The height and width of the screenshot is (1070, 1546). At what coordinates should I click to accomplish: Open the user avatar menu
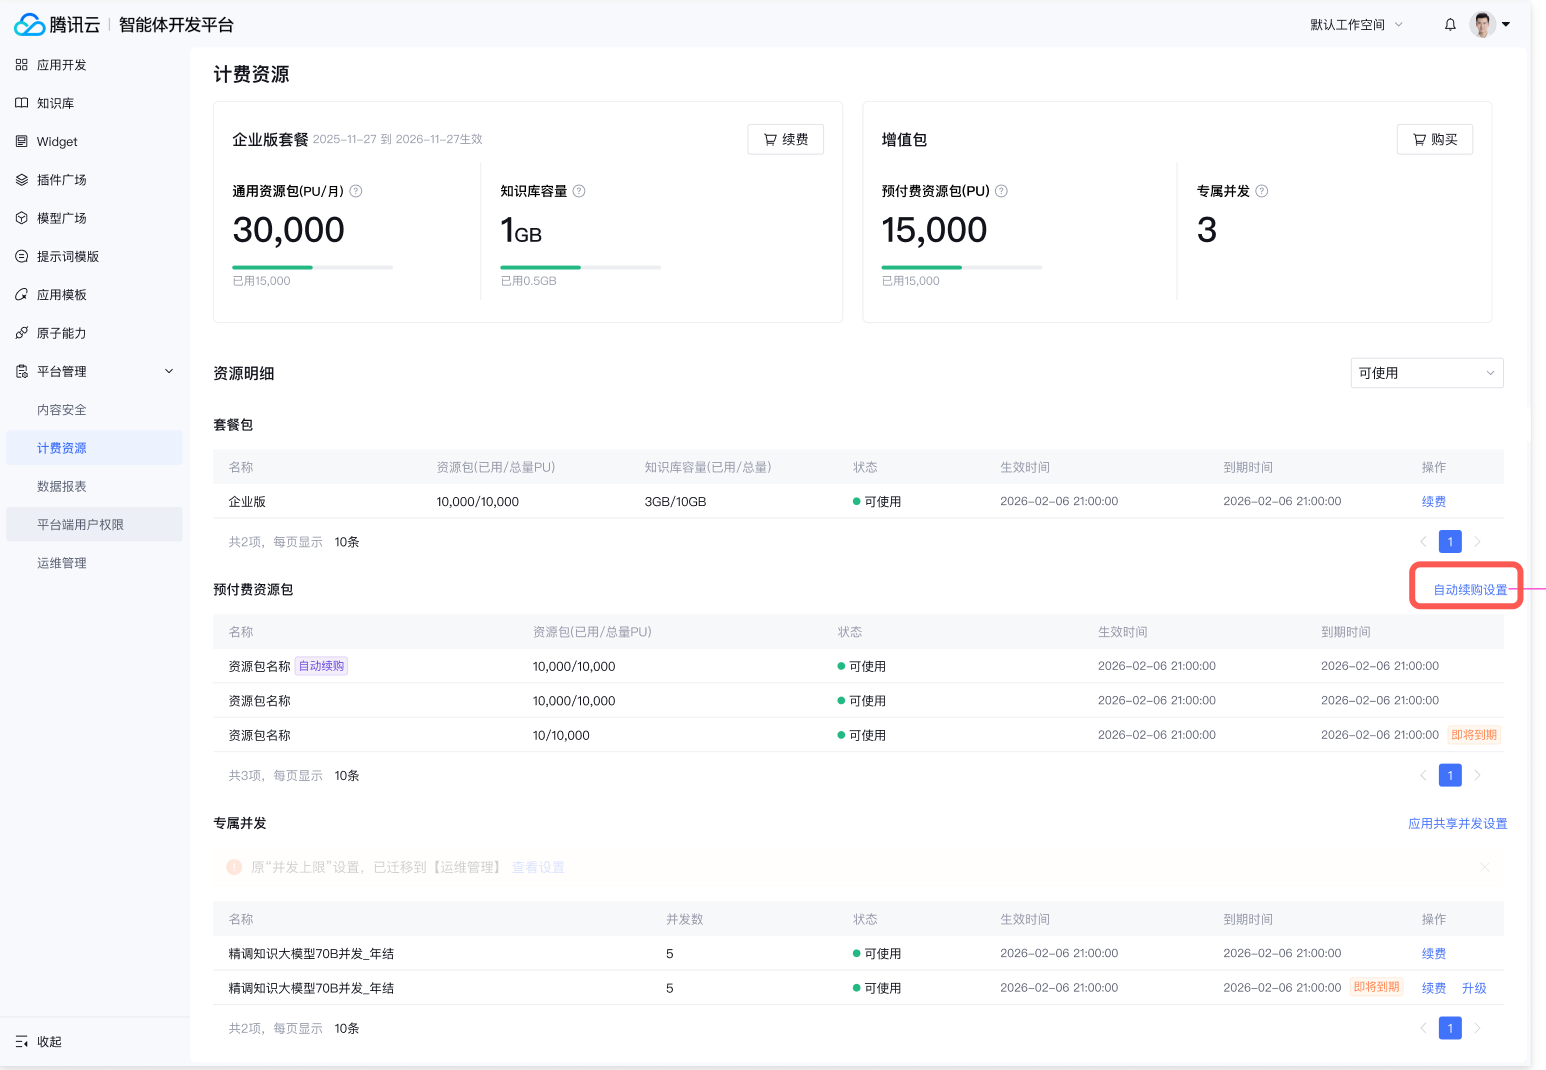pyautogui.click(x=1482, y=25)
